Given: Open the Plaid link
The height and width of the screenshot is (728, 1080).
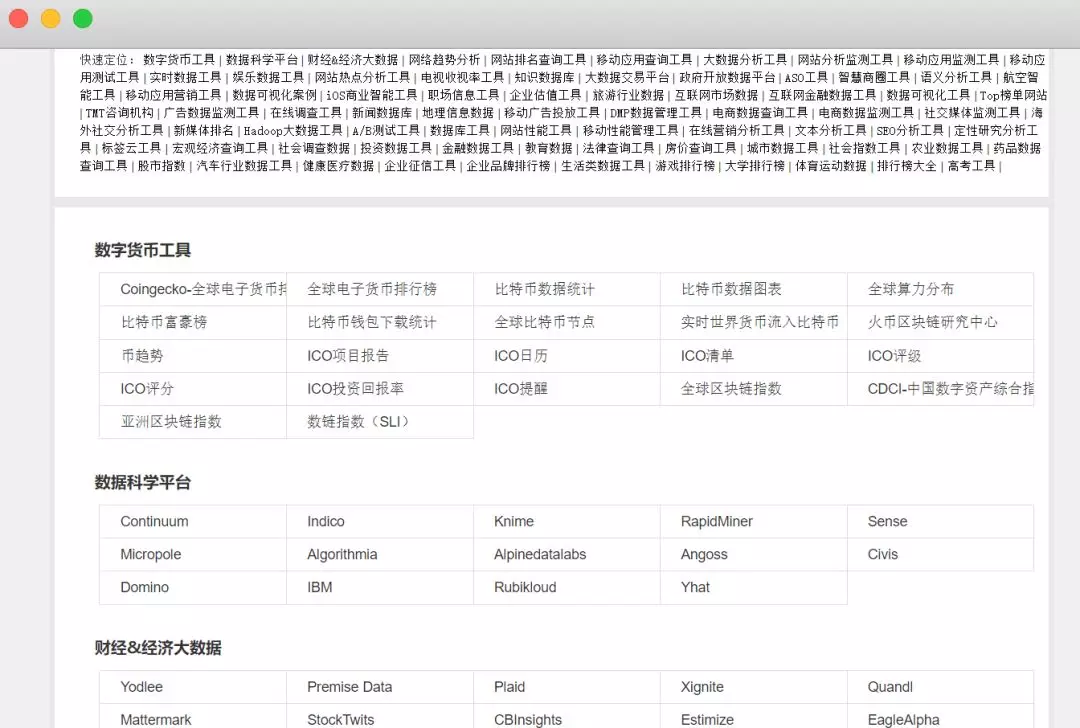Looking at the screenshot, I should click(x=509, y=687).
